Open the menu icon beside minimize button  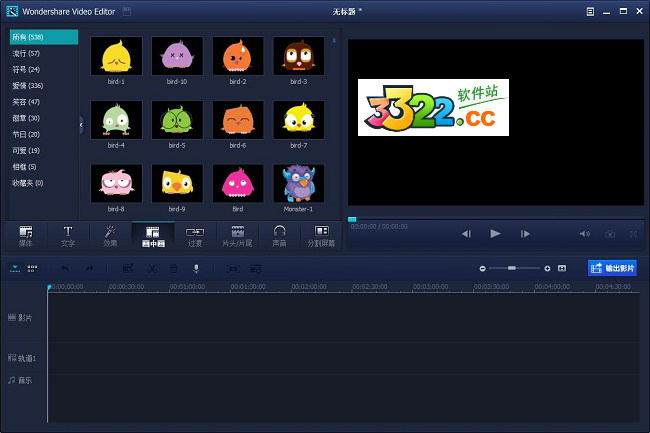coord(590,12)
